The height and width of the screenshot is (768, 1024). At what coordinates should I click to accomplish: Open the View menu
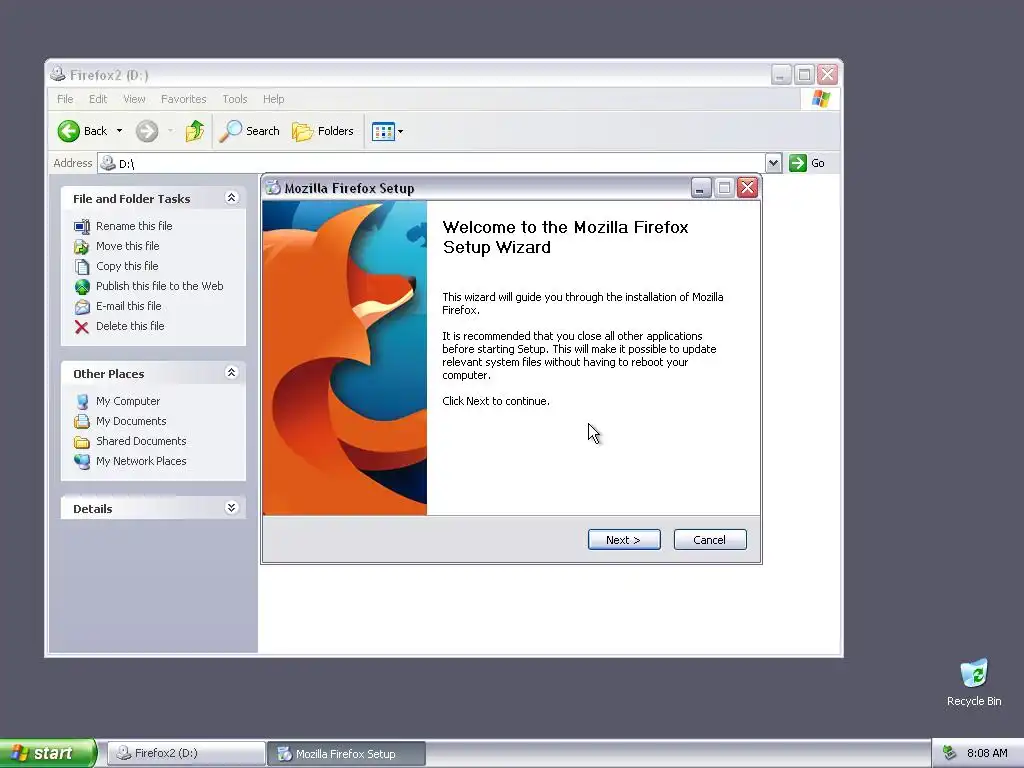(134, 99)
